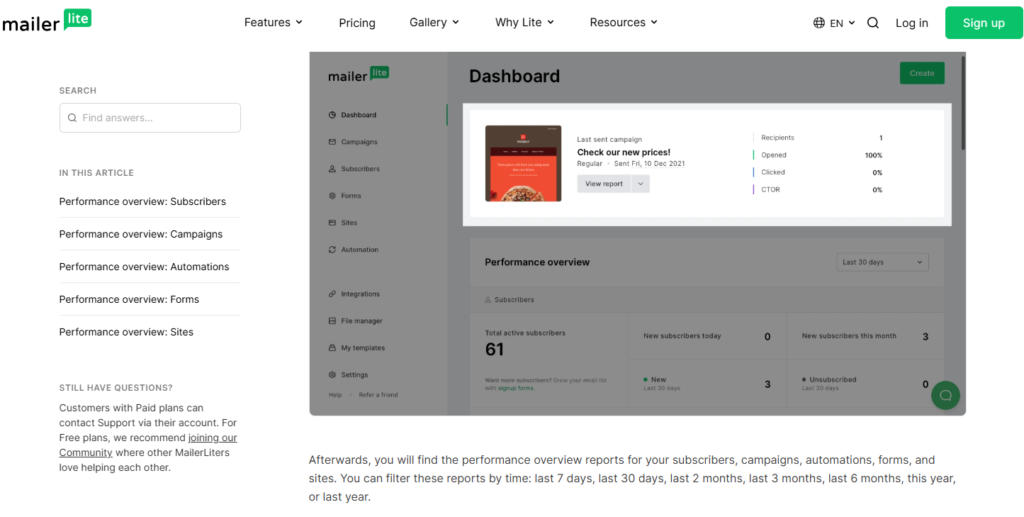1024x517 pixels.
Task: Click the New subscribers today label
Action: click(x=682, y=336)
